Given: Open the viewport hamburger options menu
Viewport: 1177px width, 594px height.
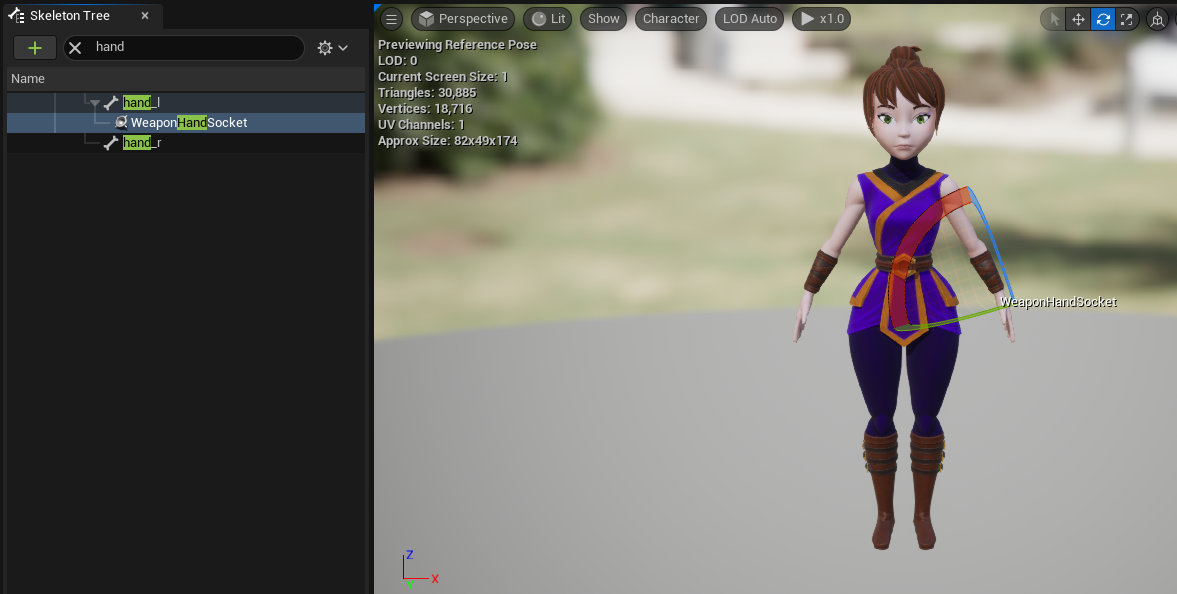Looking at the screenshot, I should (391, 19).
